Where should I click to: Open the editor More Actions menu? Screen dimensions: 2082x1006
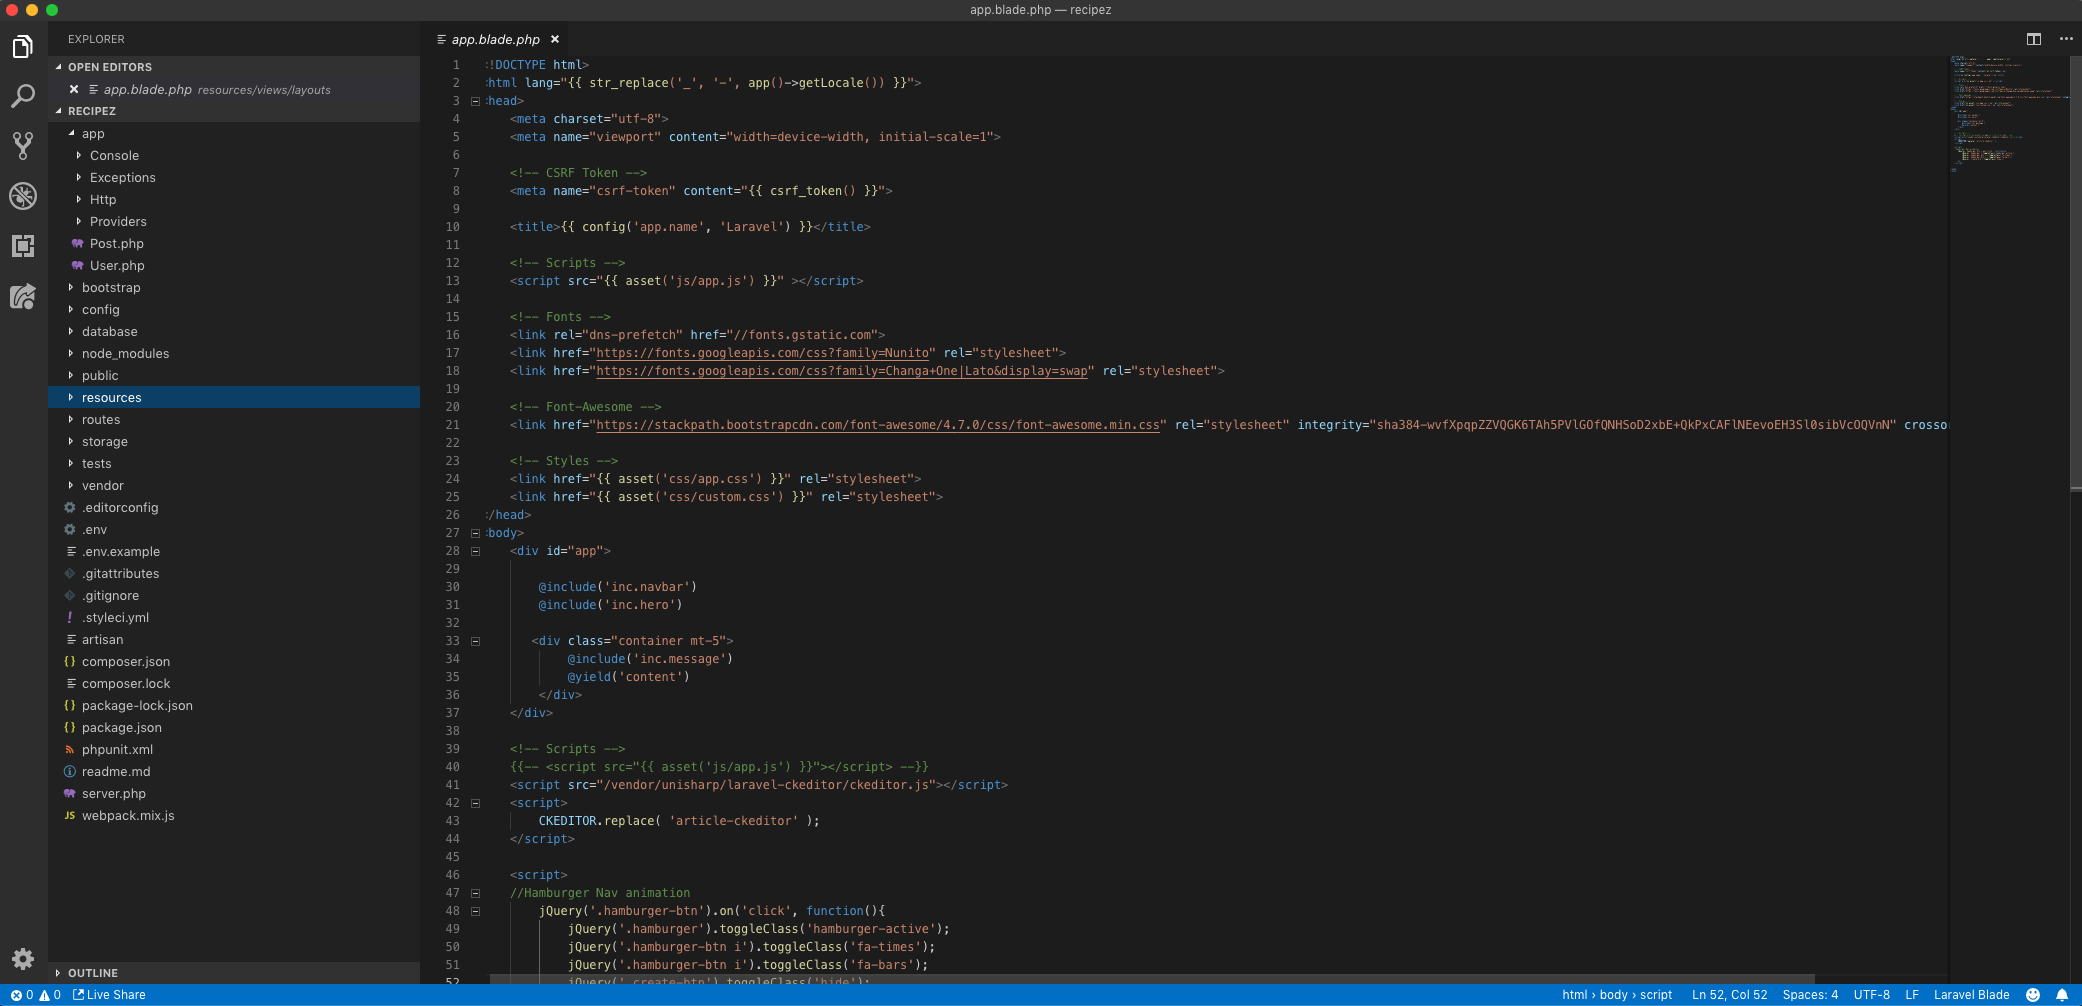click(x=2066, y=39)
